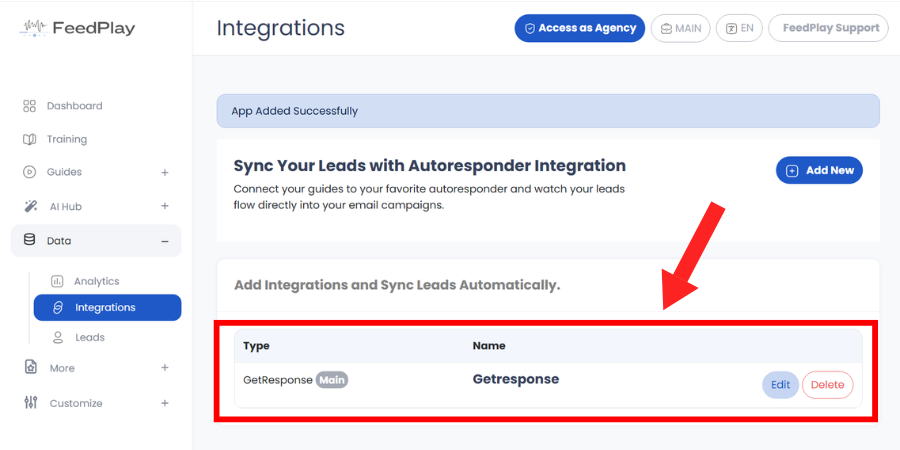The height and width of the screenshot is (450, 900).
Task: Delete the Getresponse integration
Action: [x=828, y=385]
